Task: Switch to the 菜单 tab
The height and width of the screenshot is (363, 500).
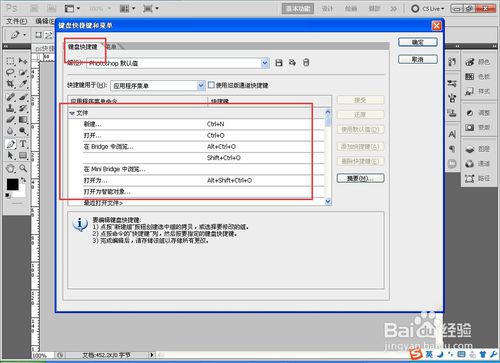Action: 111,47
